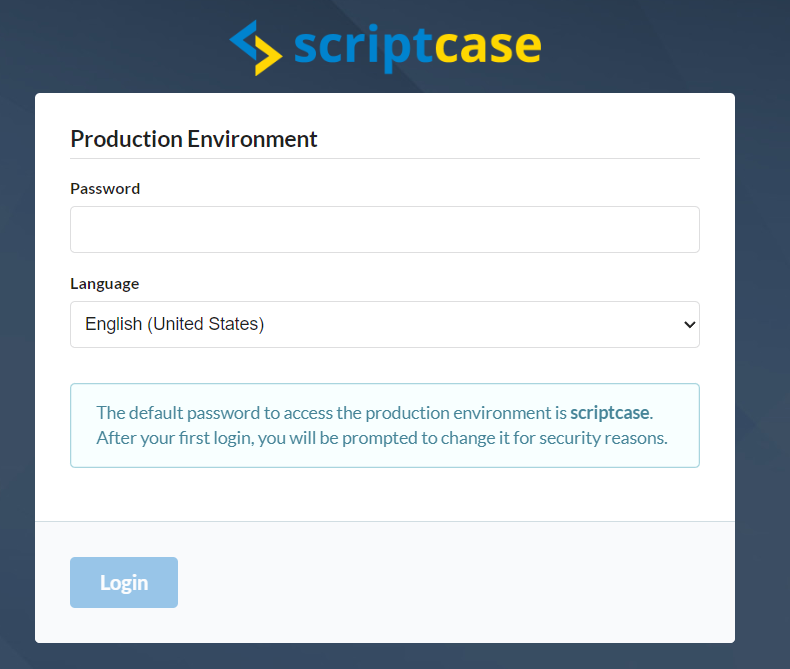Click the "After your first login" notice line

pyautogui.click(x=382, y=438)
